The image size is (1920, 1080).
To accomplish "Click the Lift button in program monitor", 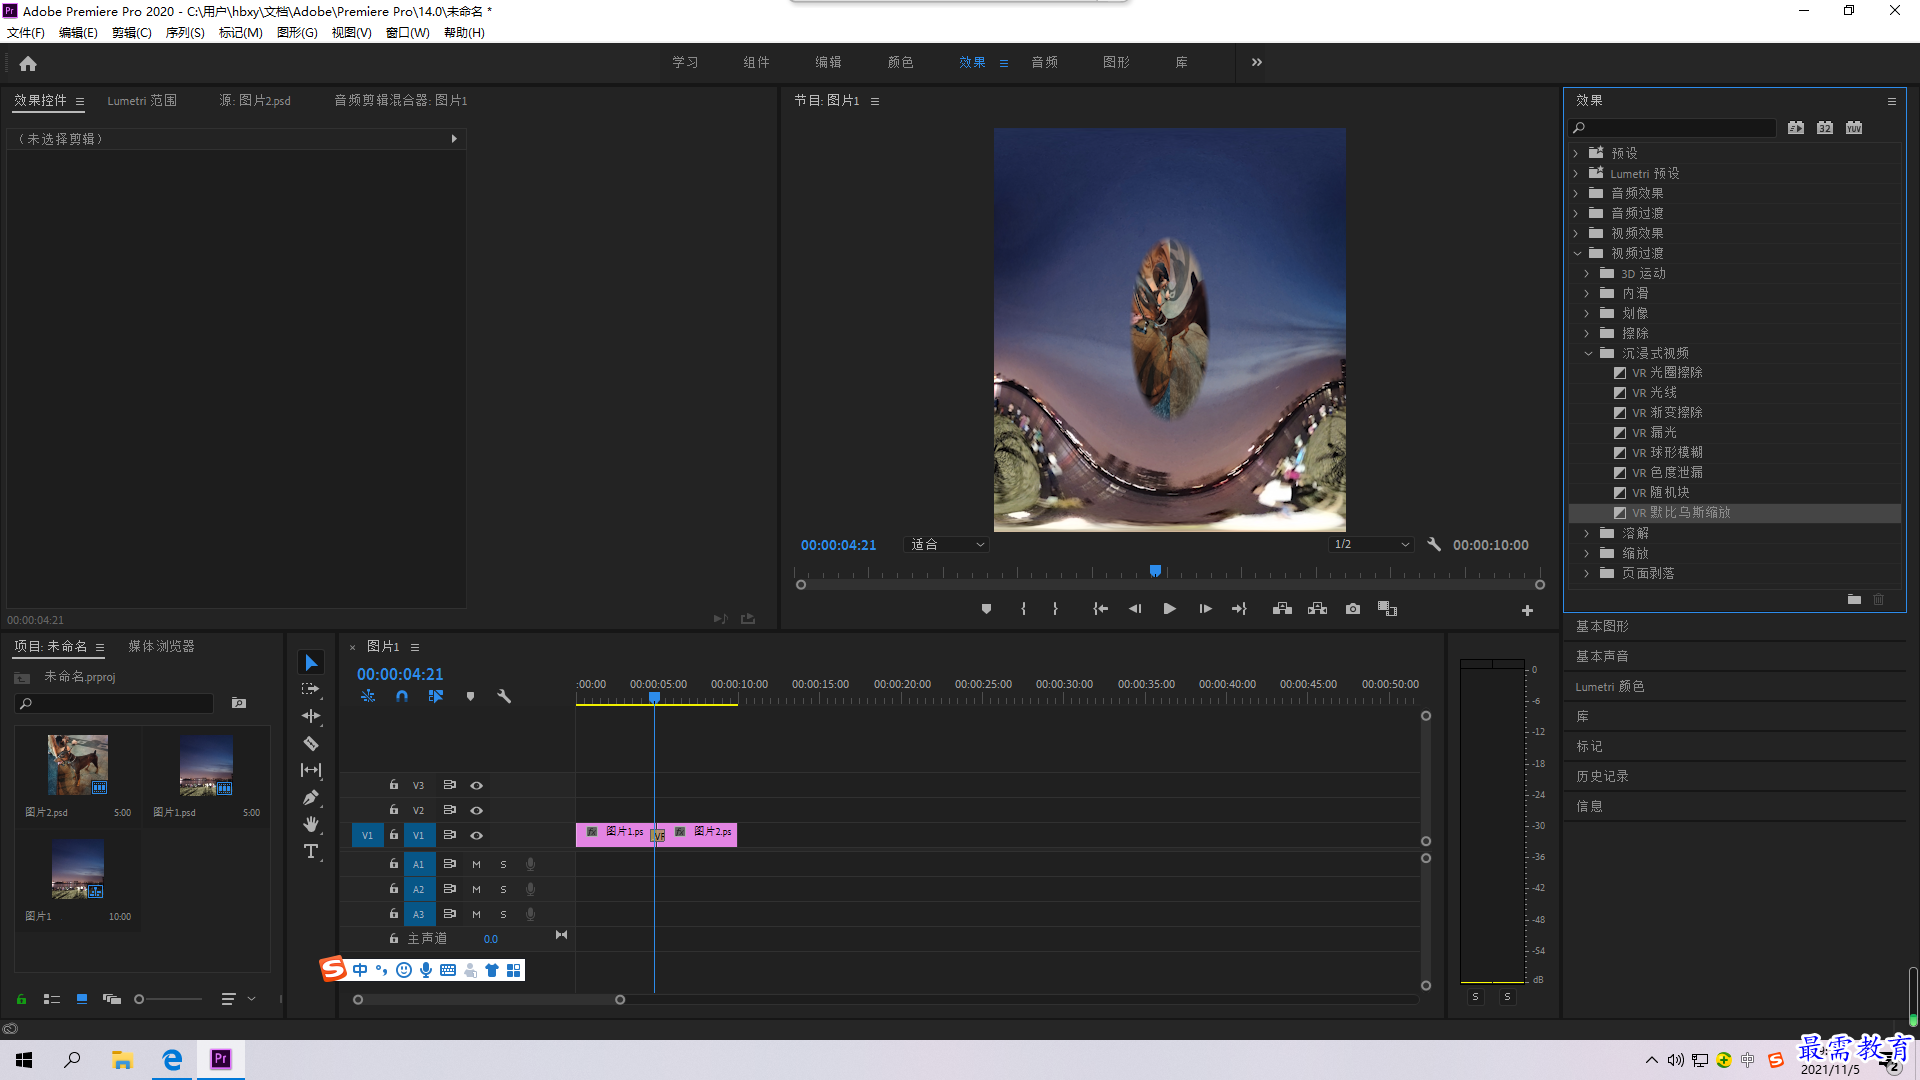I will pyautogui.click(x=1282, y=609).
